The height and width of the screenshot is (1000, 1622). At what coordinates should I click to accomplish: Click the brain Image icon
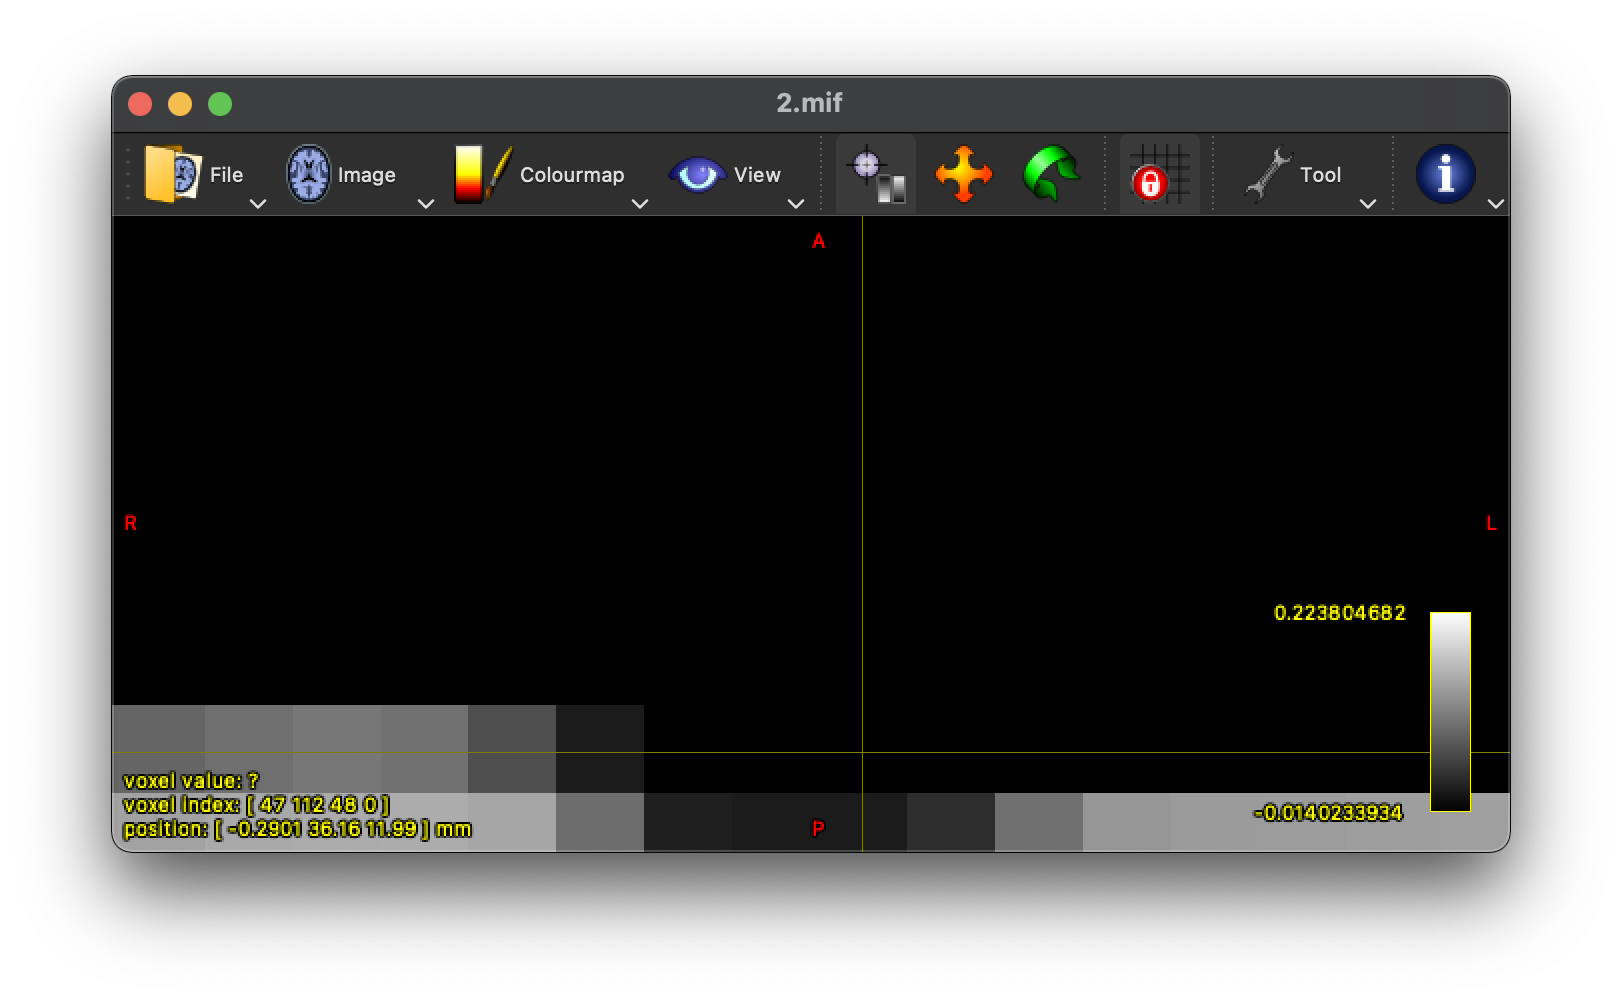(x=310, y=172)
